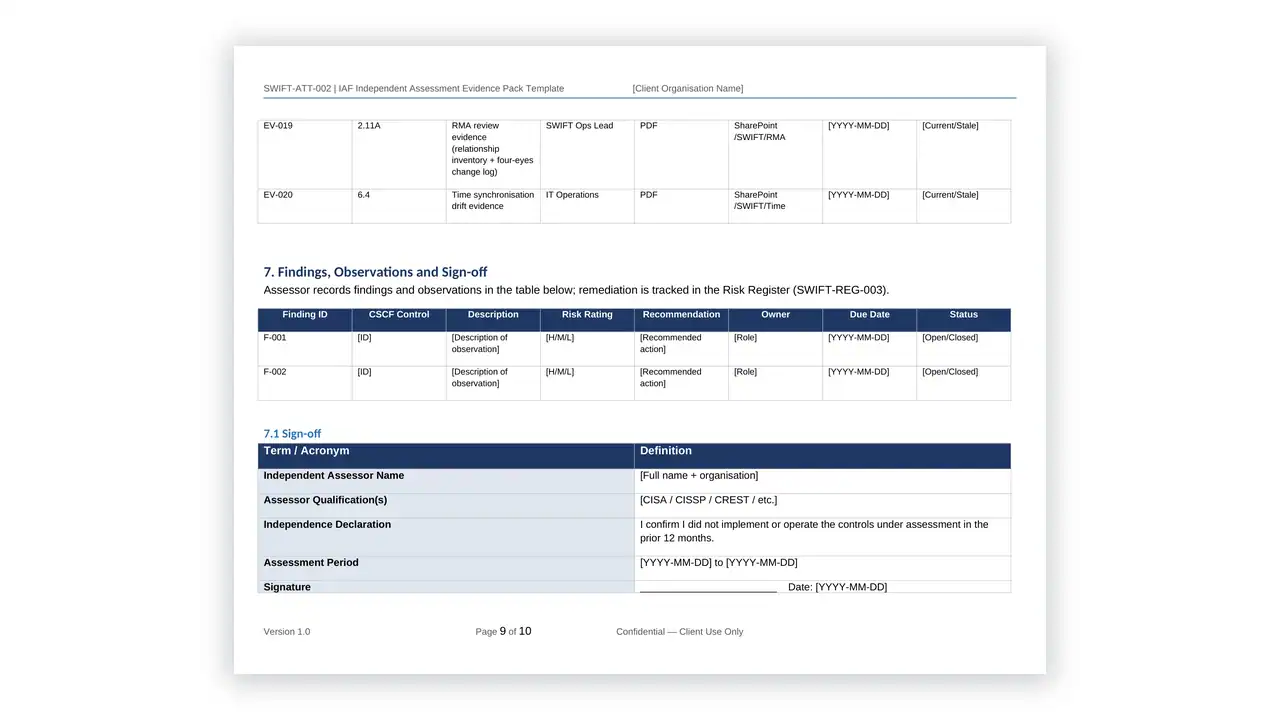Image resolution: width=1280 pixels, height=720 pixels.
Task: Click the sentence beginning "Assessor records findings and observations"
Action: tap(576, 290)
